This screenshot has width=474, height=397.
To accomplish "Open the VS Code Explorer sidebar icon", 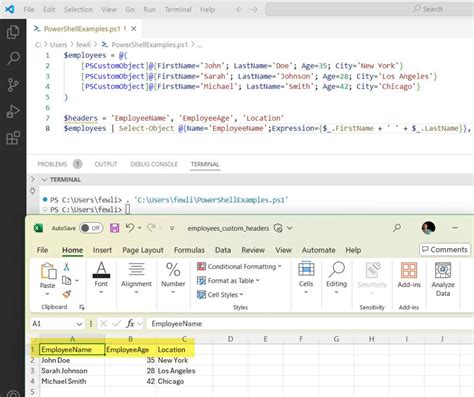I will [x=13, y=32].
